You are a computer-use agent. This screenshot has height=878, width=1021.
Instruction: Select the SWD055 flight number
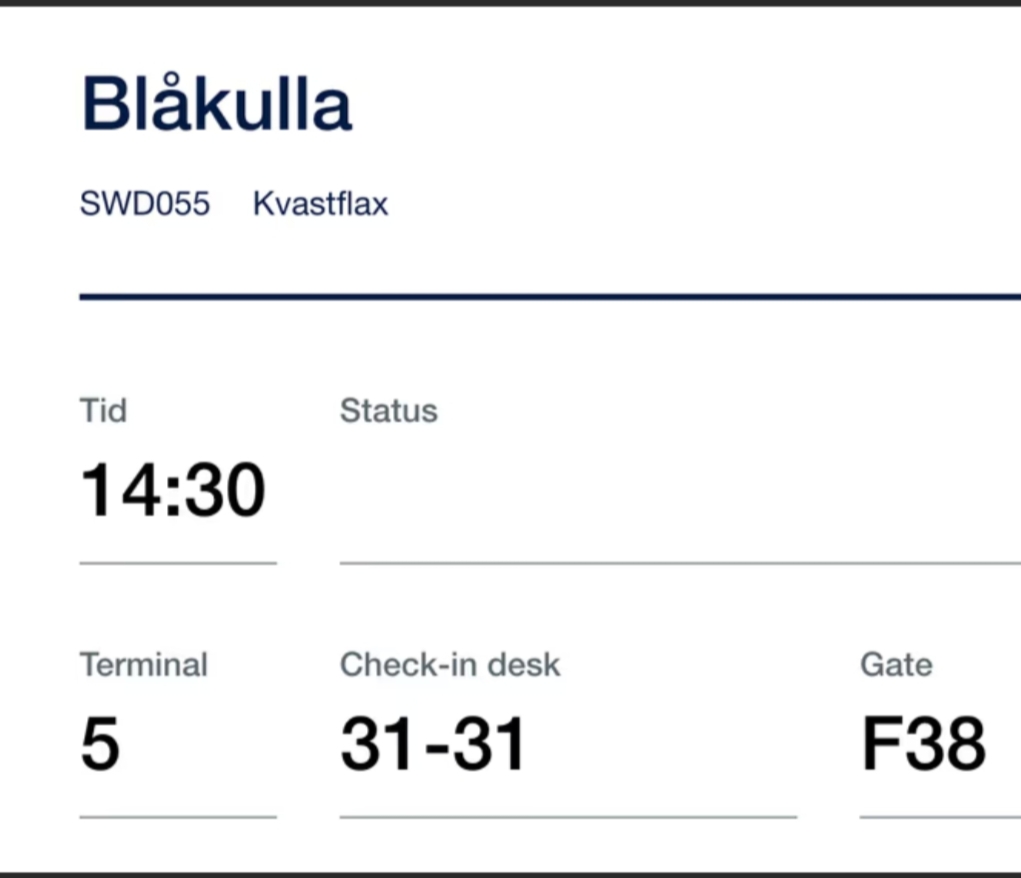pos(145,204)
